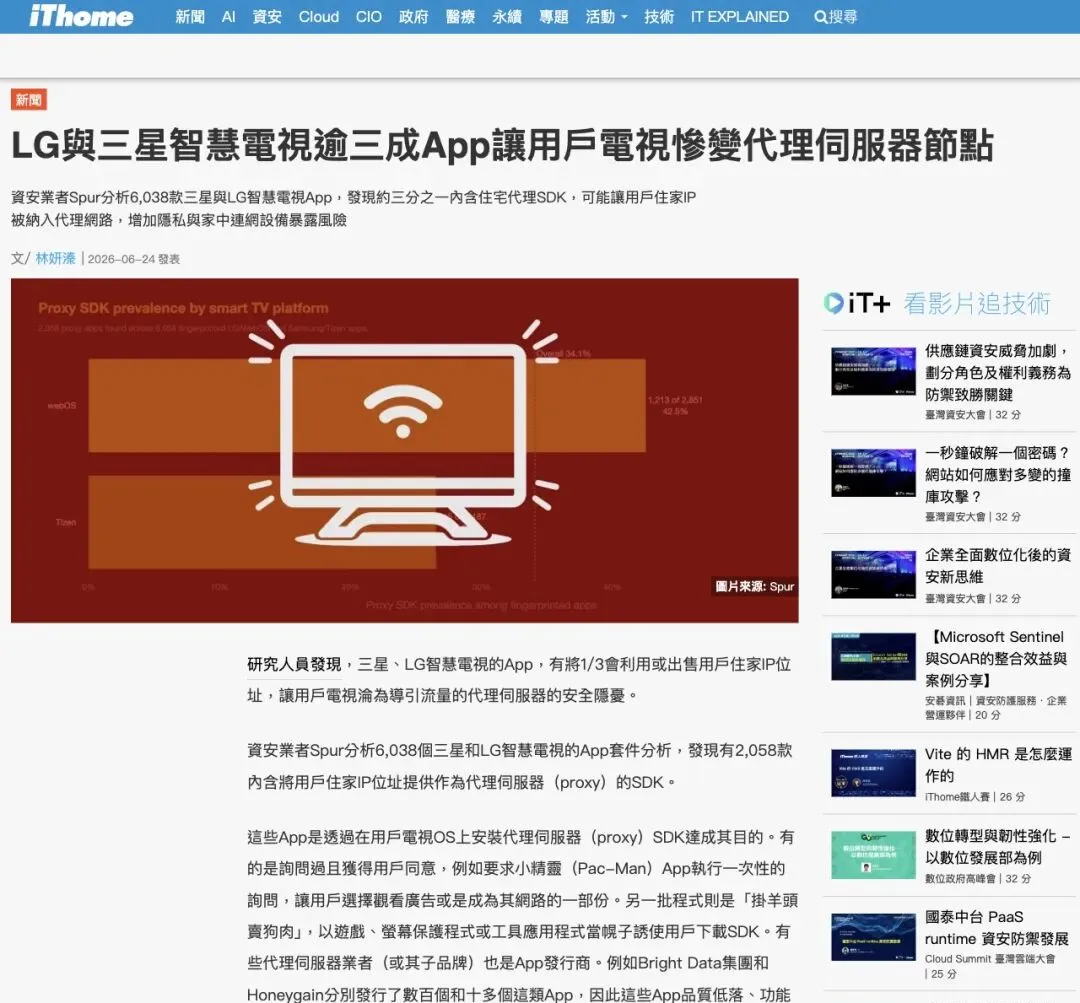Click iThome鐵人賽 | 26 分 label
The height and width of the screenshot is (1003, 1080).
pos(975,797)
